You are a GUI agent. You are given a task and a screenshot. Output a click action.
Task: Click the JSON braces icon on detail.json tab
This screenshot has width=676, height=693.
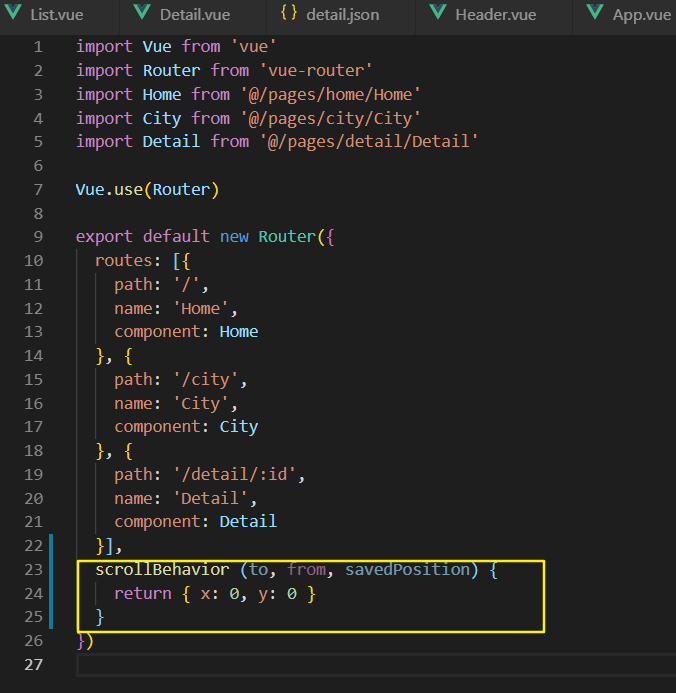pos(289,12)
